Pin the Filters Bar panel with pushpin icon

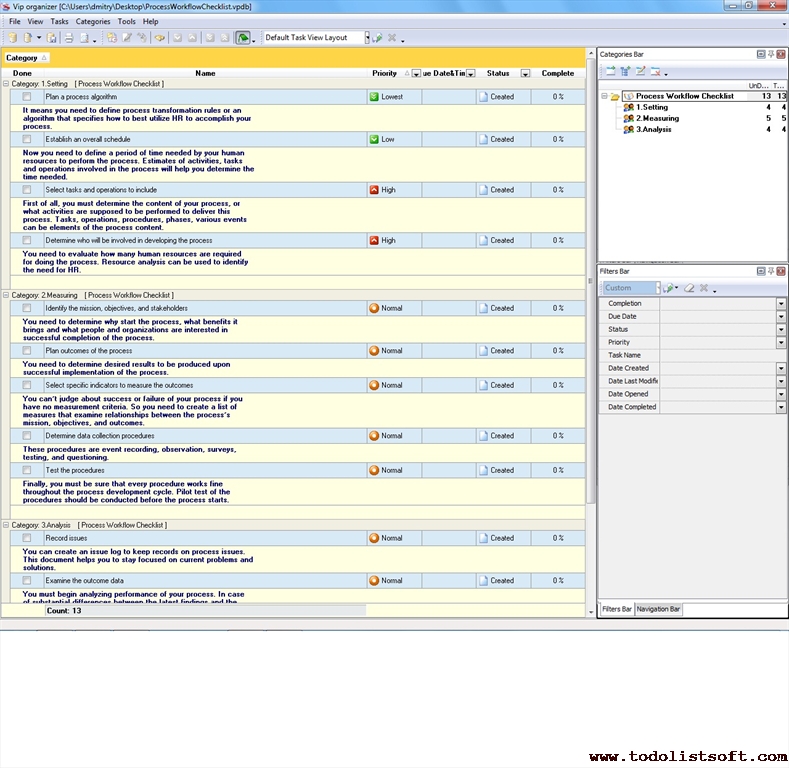[x=770, y=271]
